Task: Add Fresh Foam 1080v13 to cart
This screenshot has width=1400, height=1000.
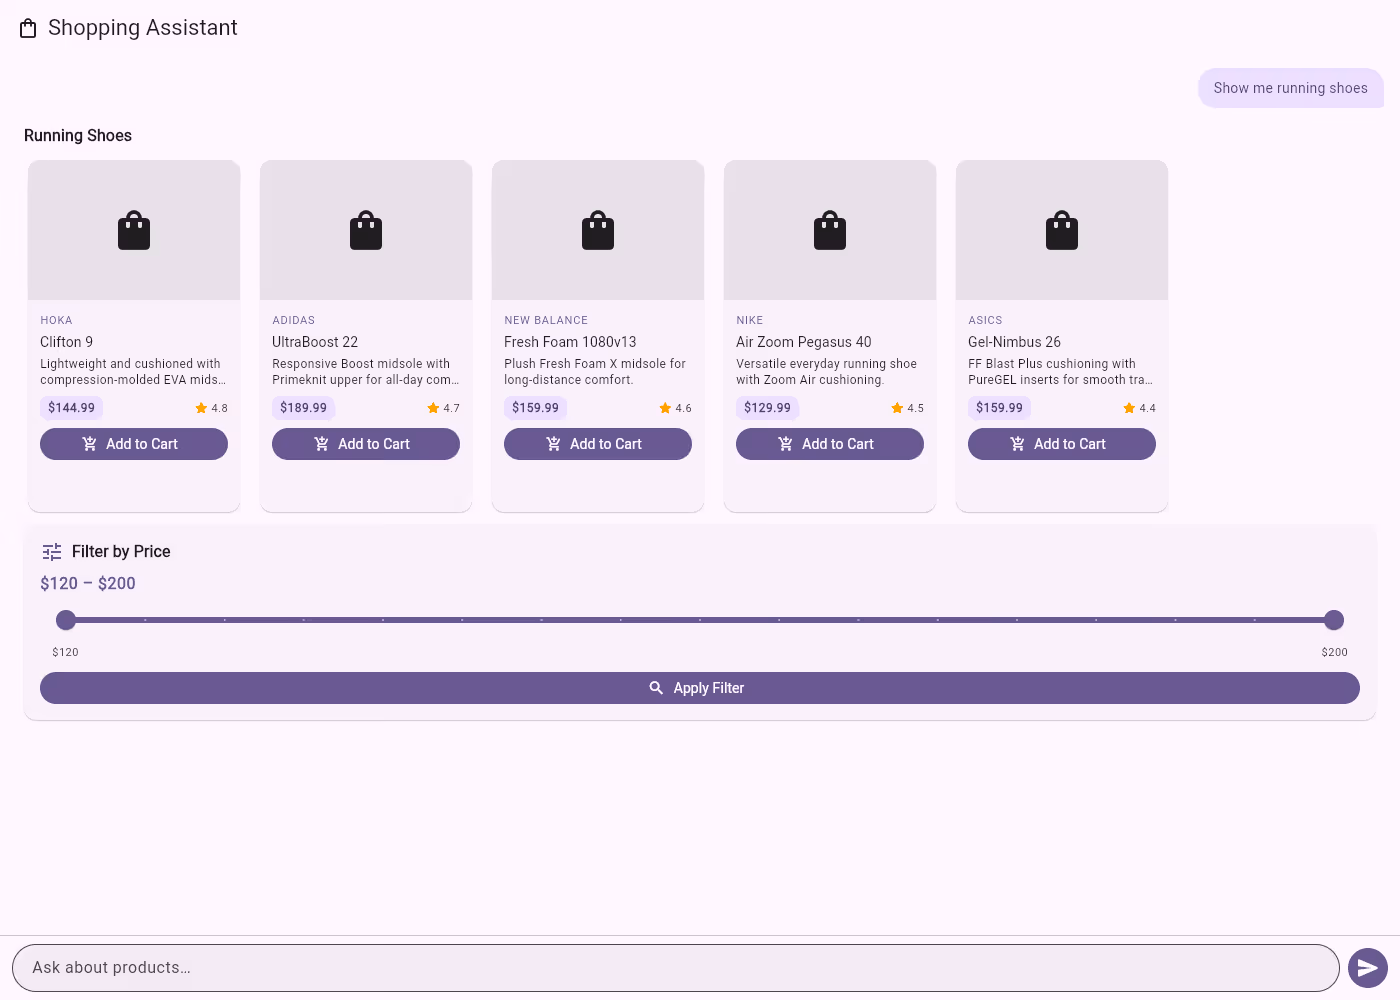Action: [598, 444]
